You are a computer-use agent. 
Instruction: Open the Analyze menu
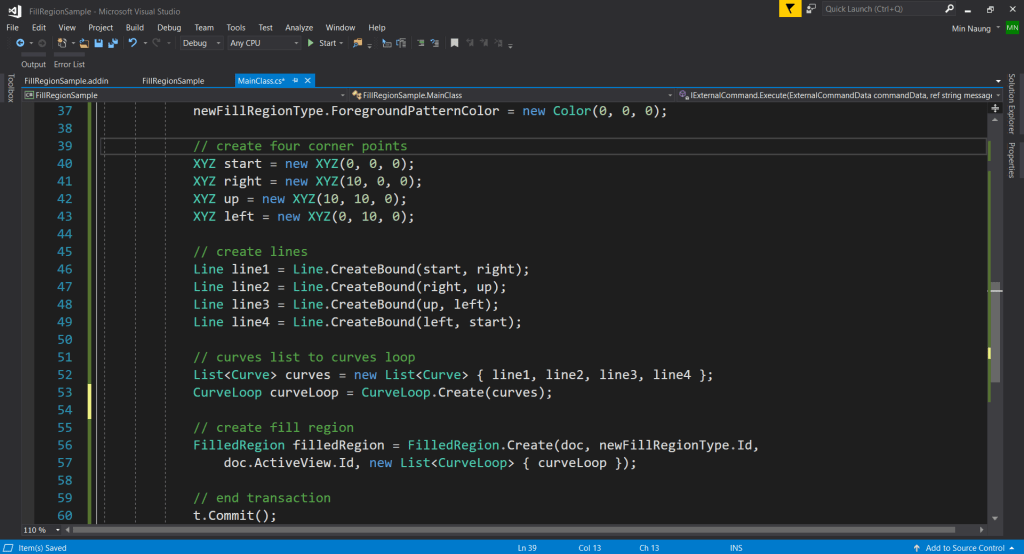click(x=299, y=27)
